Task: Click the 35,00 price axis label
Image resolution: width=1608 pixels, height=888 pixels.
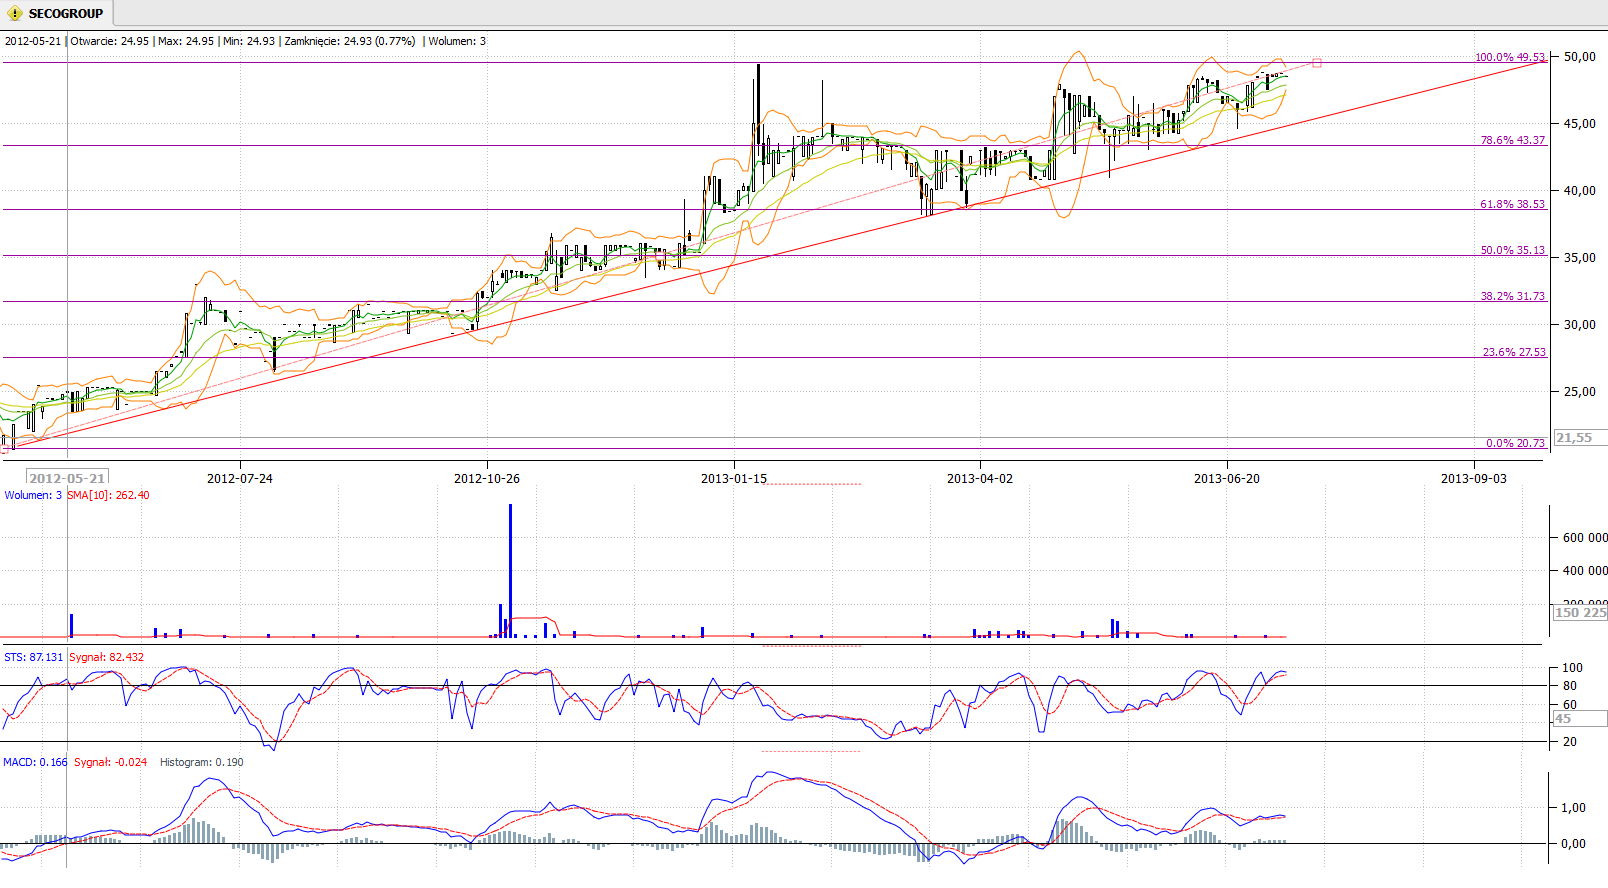Action: coord(1580,258)
